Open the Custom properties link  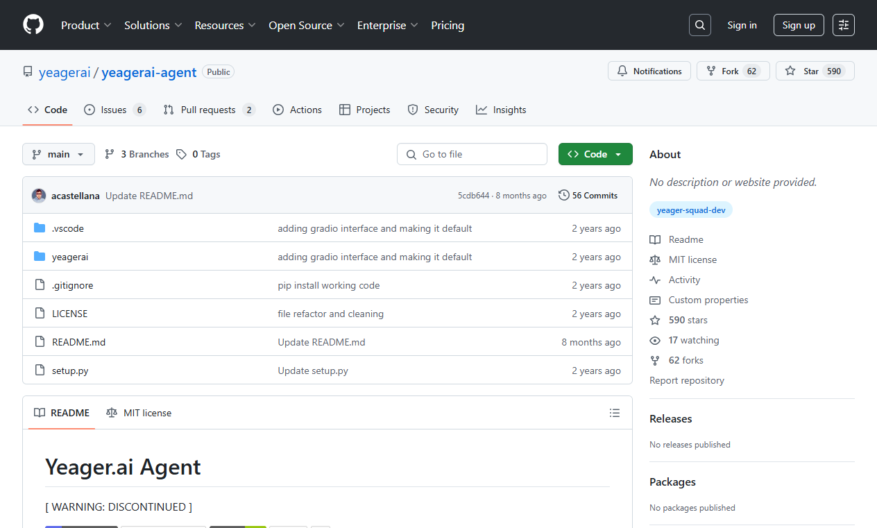tap(708, 300)
